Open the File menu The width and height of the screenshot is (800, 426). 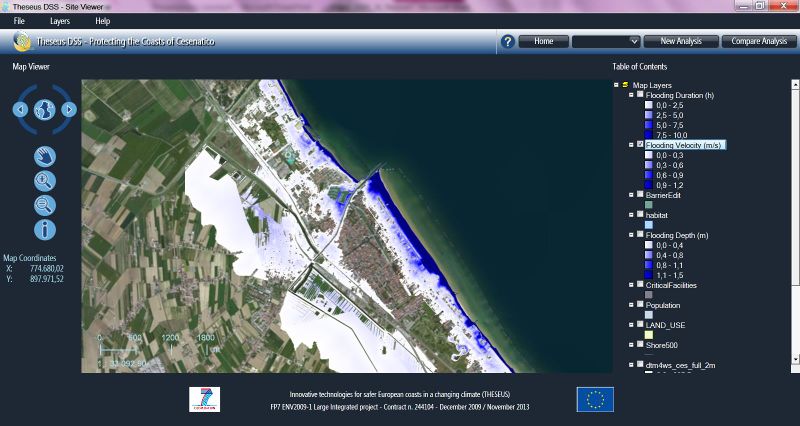(x=19, y=21)
